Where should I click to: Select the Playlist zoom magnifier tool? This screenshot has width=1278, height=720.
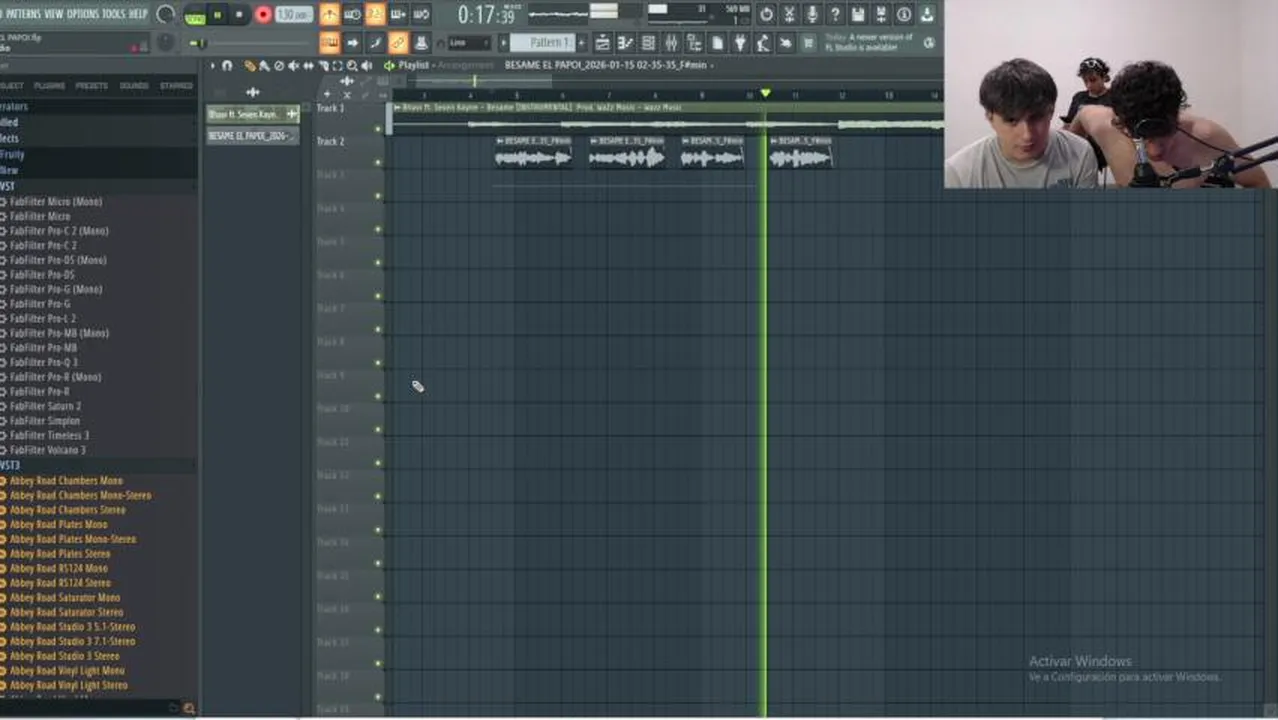tap(351, 66)
